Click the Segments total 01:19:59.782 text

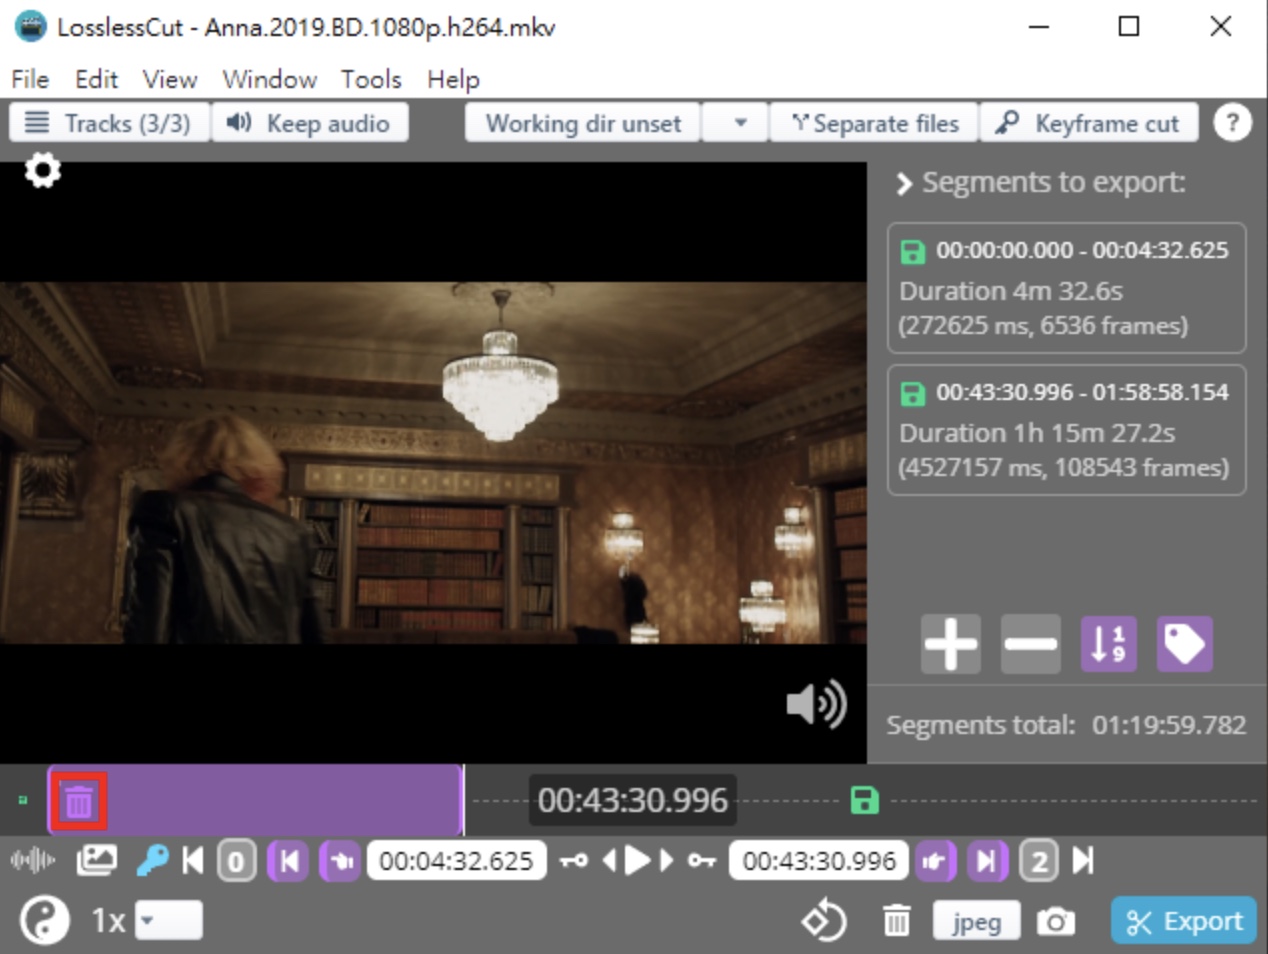(1066, 725)
